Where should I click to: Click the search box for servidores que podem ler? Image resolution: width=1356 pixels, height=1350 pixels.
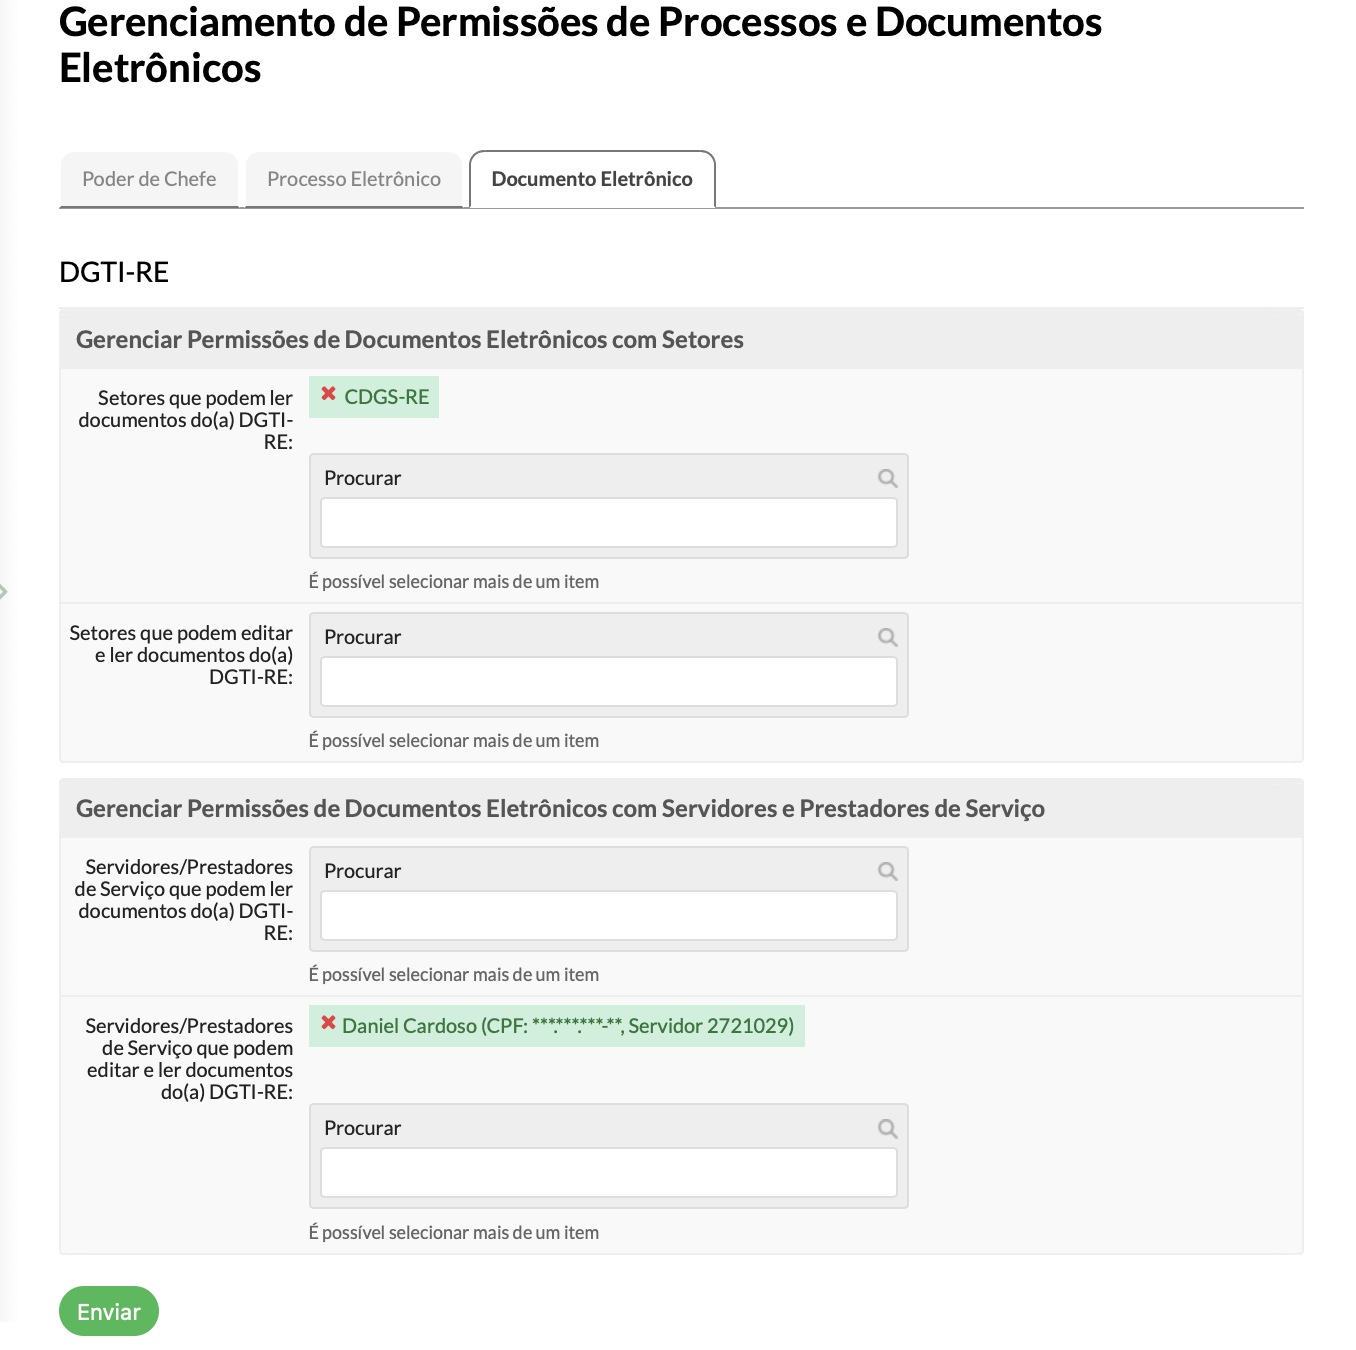pos(608,915)
